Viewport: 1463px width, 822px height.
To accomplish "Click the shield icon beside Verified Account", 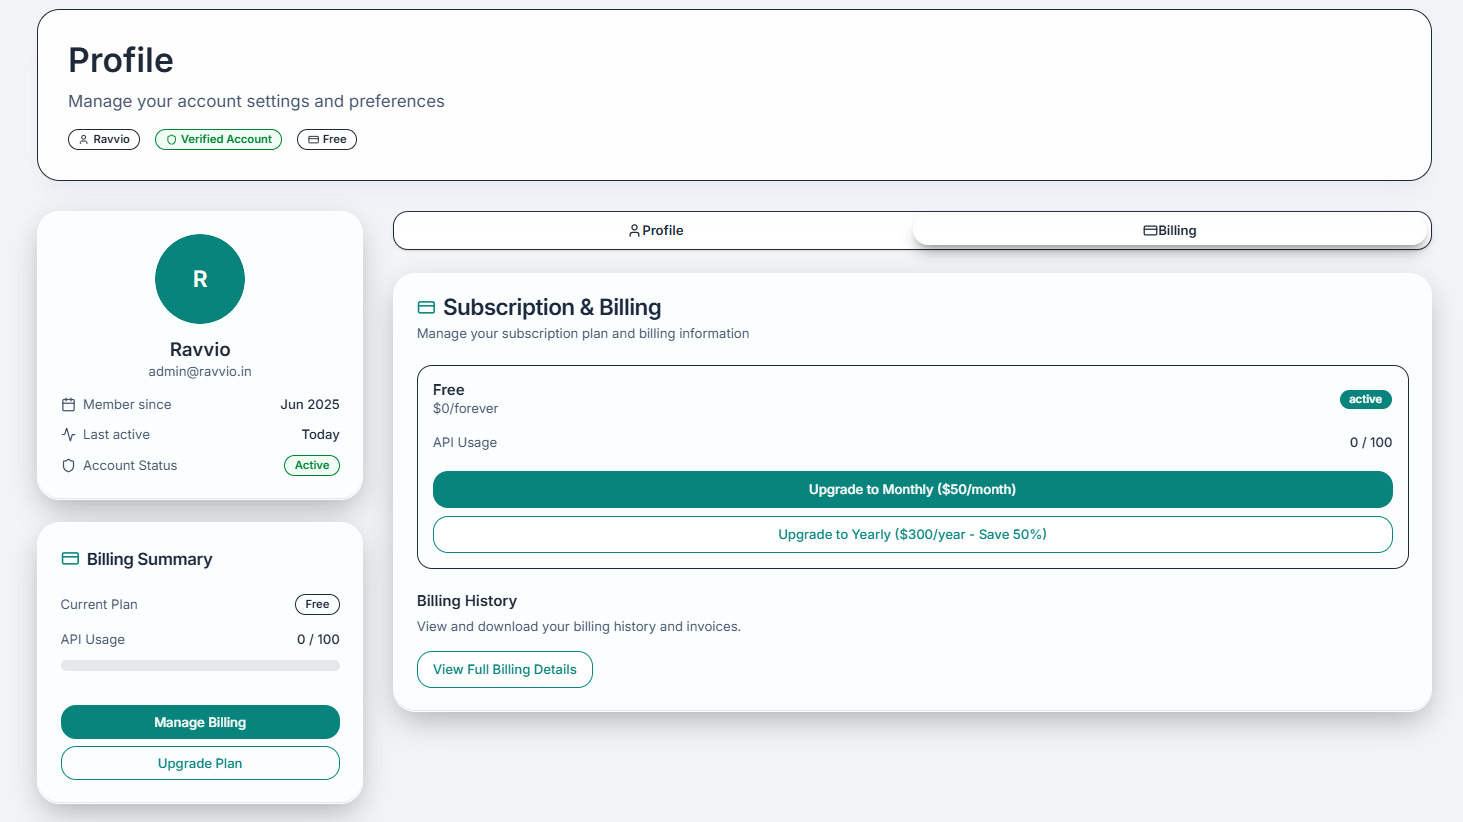I will pos(170,139).
